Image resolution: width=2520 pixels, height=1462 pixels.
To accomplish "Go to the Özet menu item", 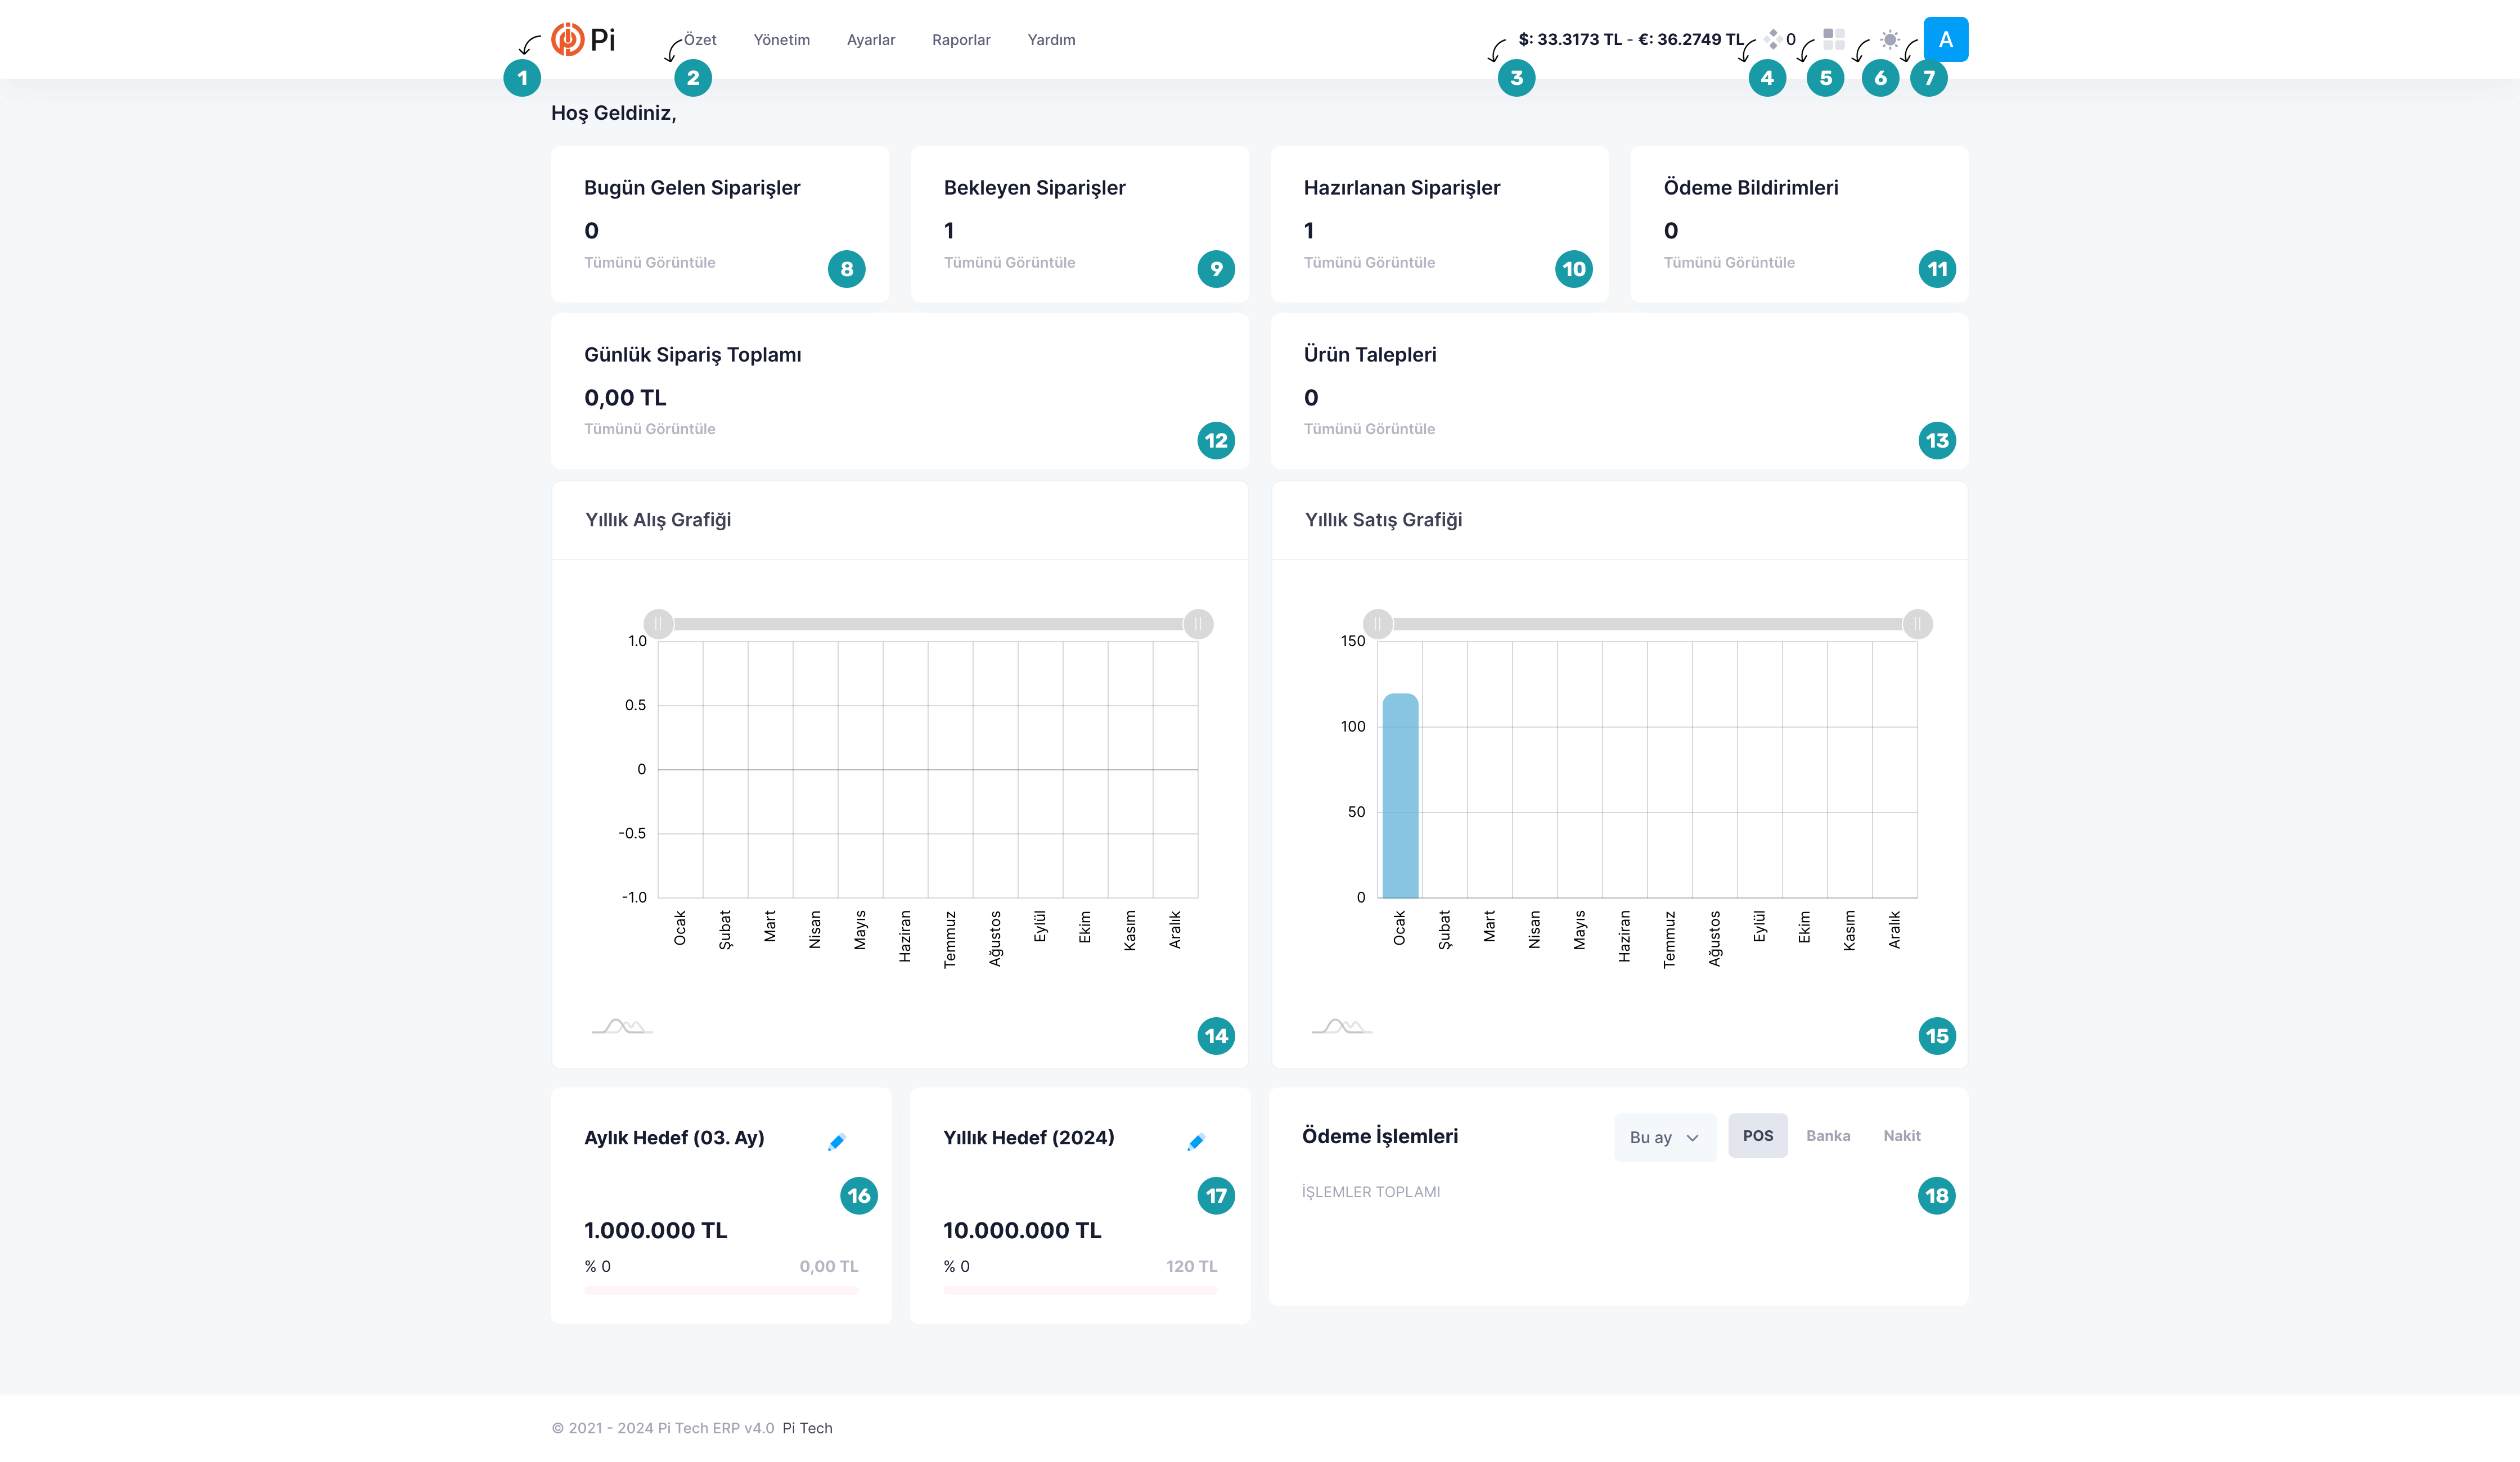I will tap(700, 40).
